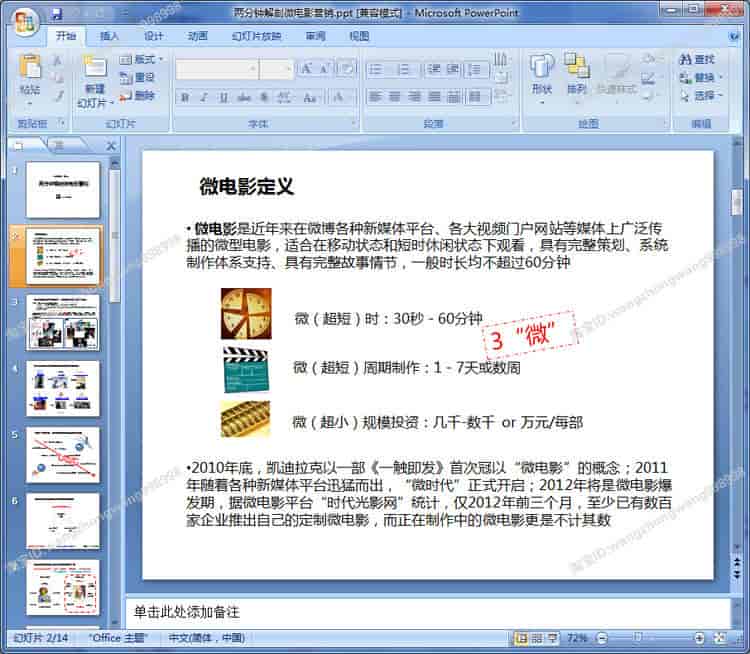Click the Shape Fill icon
Screen dimensions: 750x654
649,59
